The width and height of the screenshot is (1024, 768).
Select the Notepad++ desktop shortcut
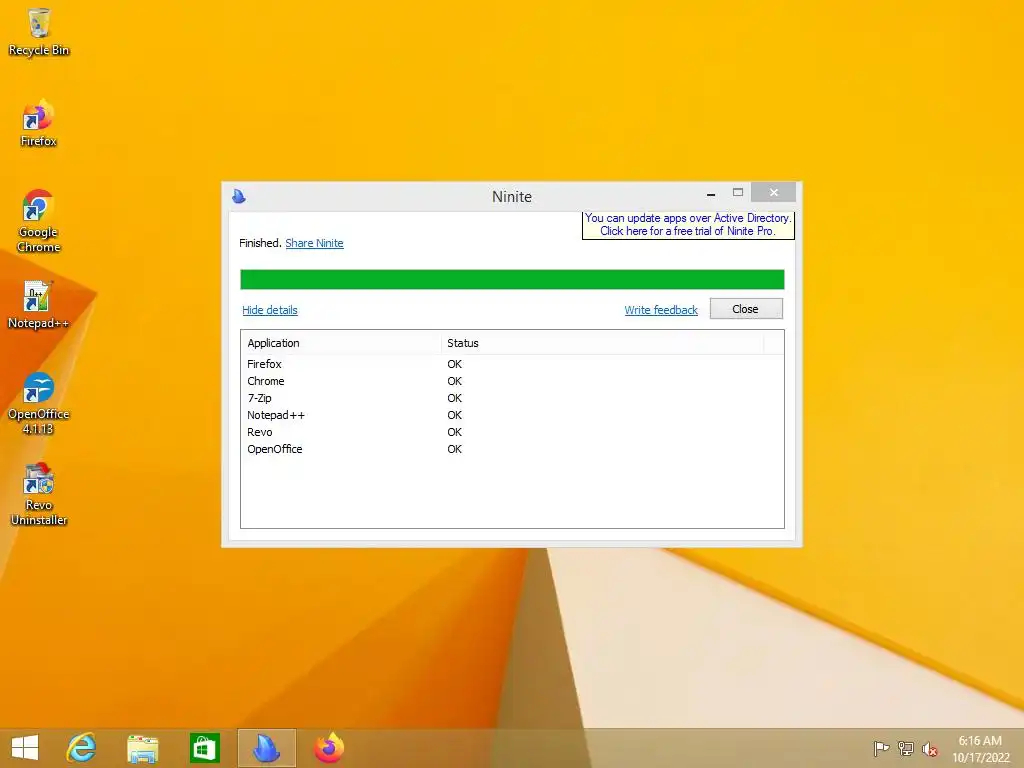click(x=38, y=305)
